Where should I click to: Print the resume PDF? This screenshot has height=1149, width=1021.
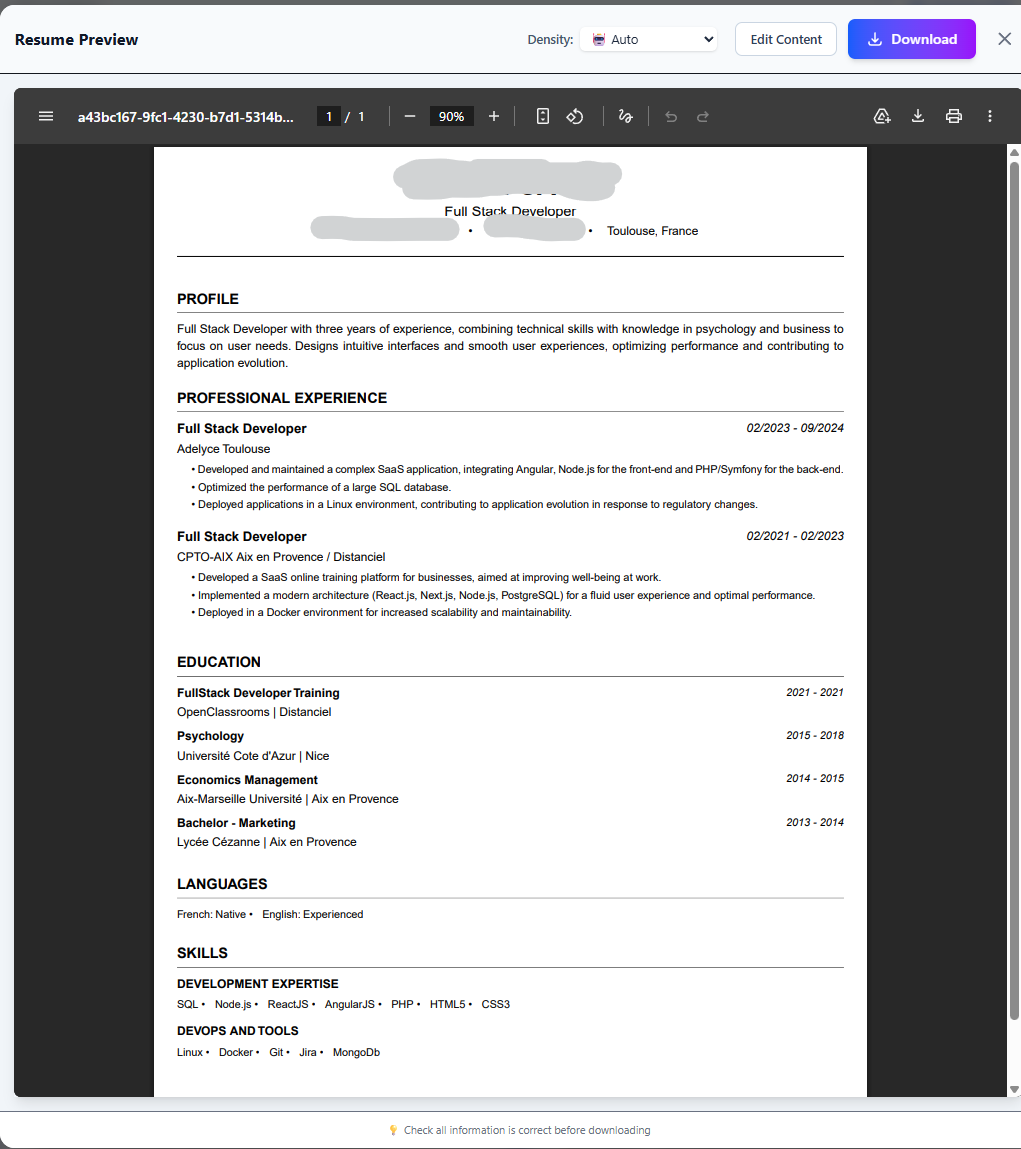tap(954, 116)
